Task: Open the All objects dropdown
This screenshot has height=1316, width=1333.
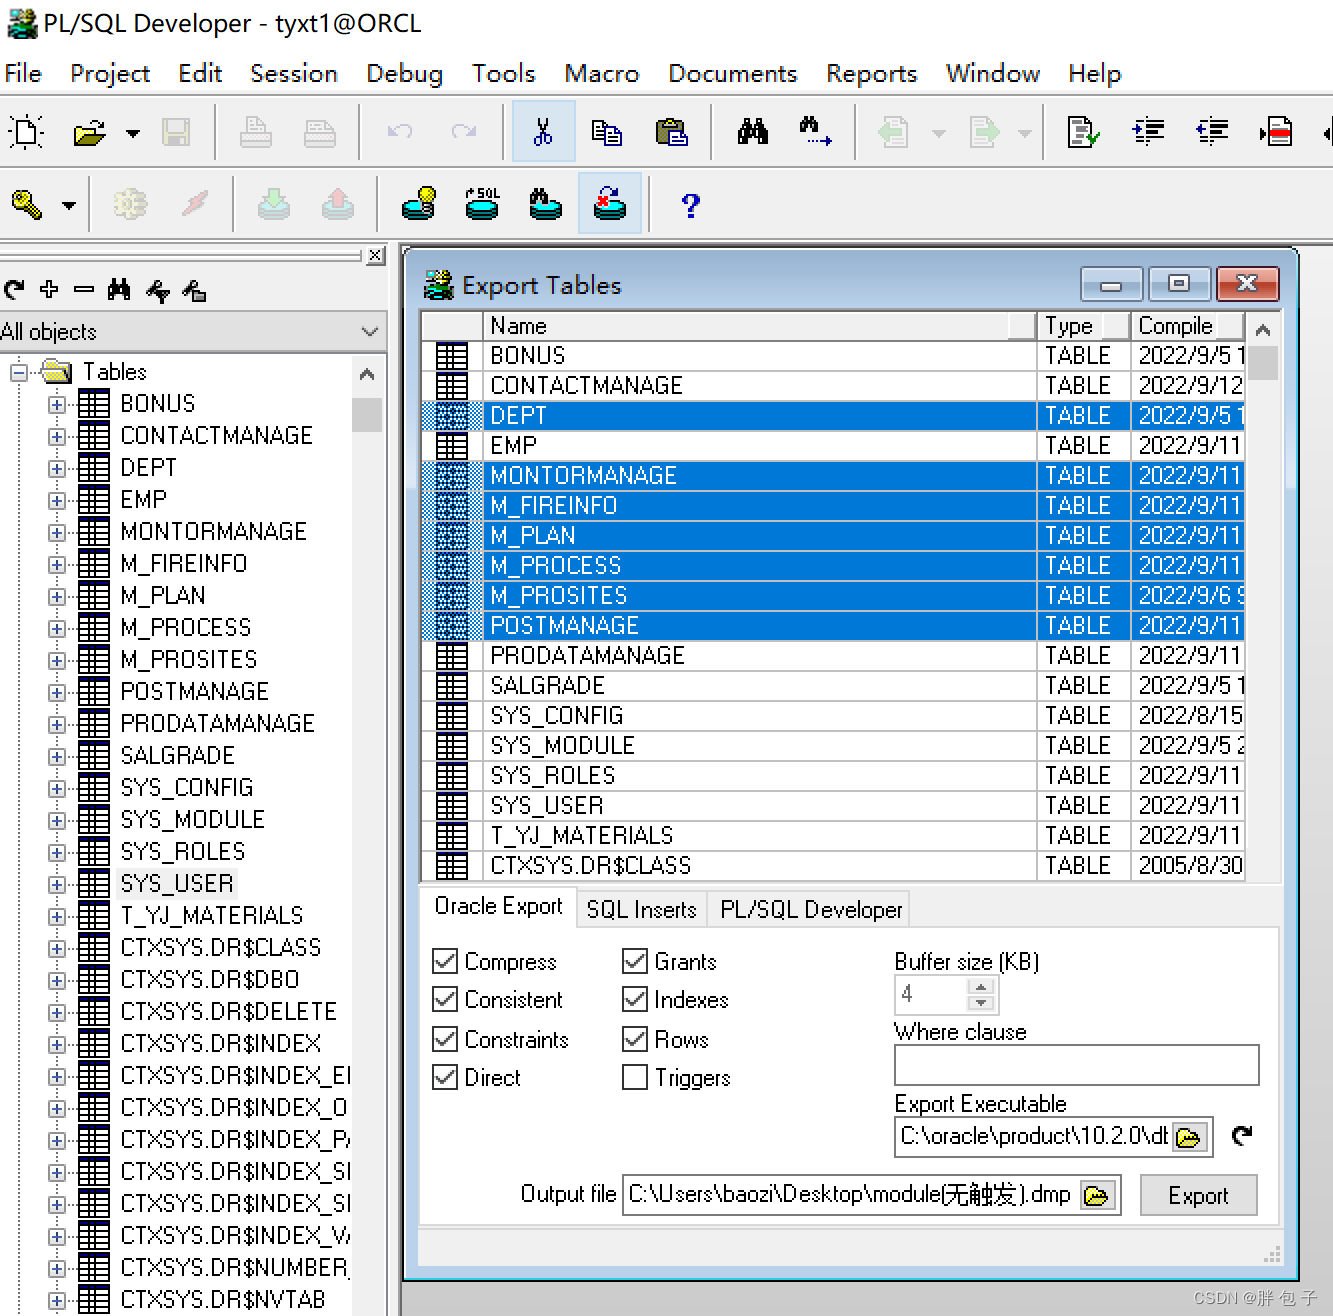Action: click(370, 331)
